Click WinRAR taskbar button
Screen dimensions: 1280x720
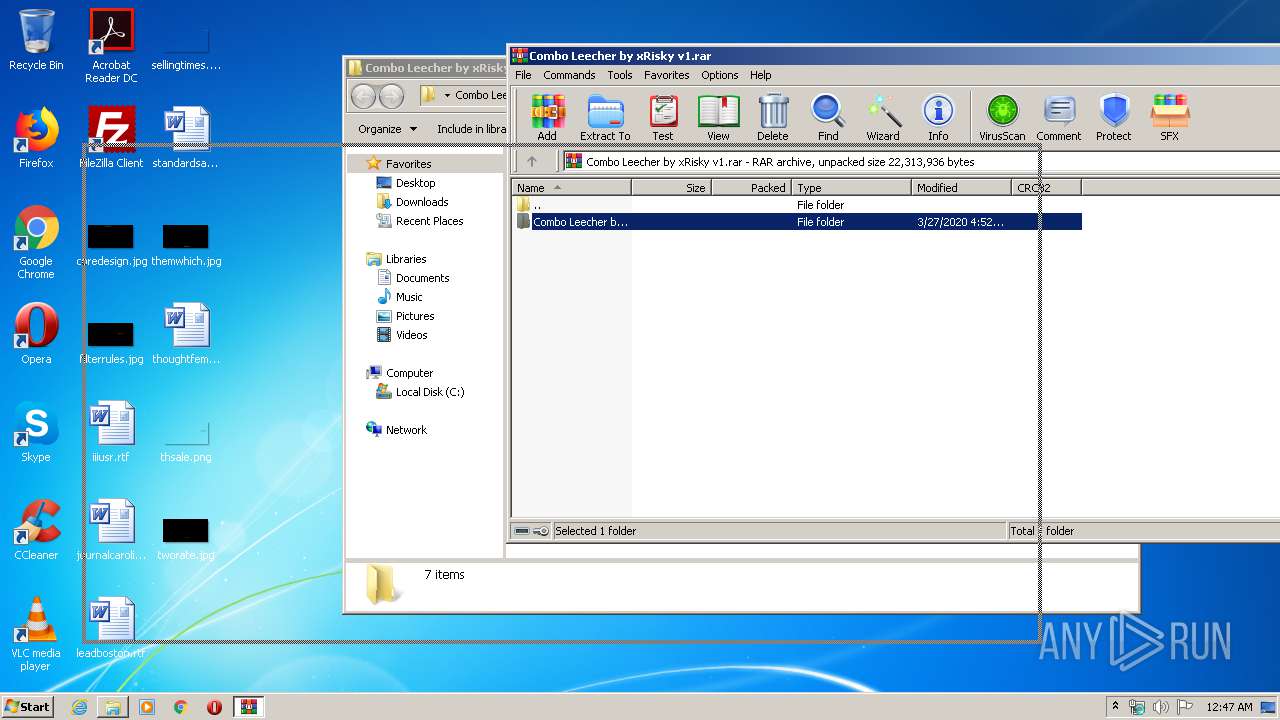[248, 707]
